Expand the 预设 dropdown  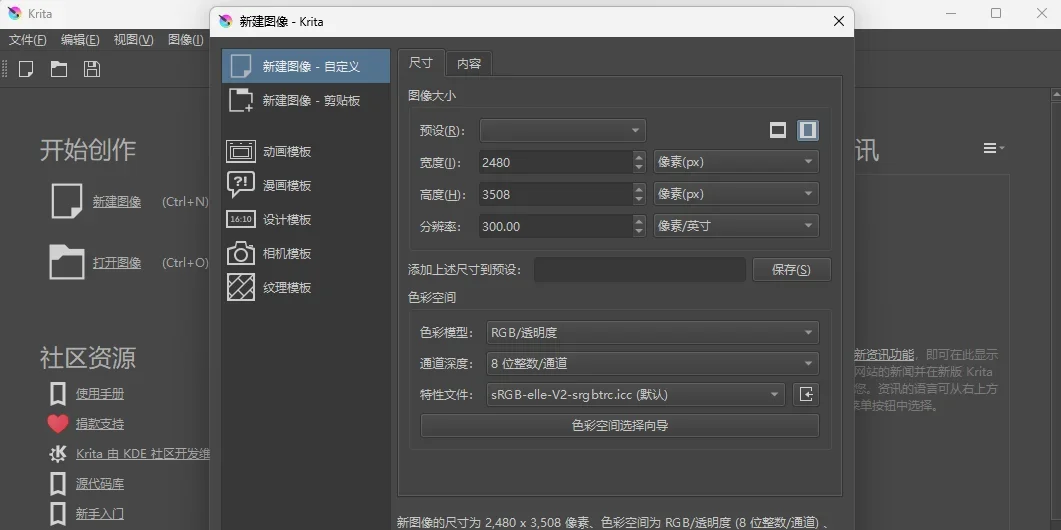(563, 130)
